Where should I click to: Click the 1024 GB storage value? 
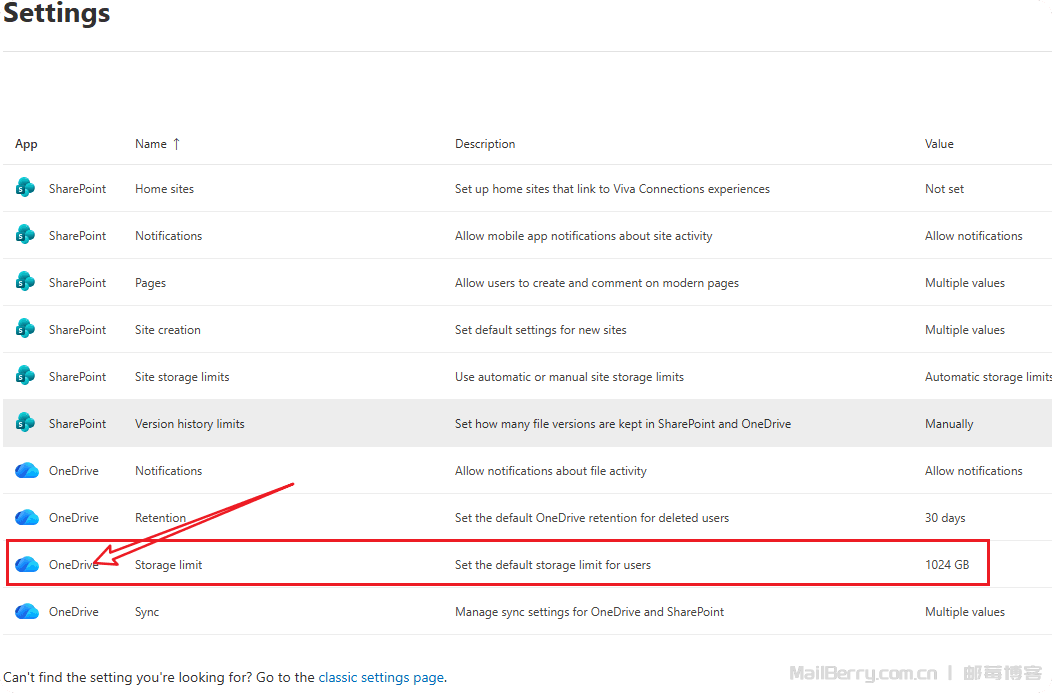[946, 565]
